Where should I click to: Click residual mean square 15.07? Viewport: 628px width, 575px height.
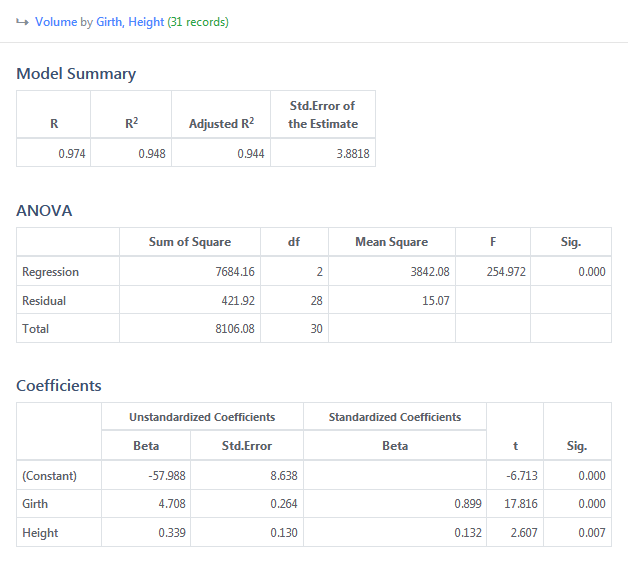click(x=436, y=301)
